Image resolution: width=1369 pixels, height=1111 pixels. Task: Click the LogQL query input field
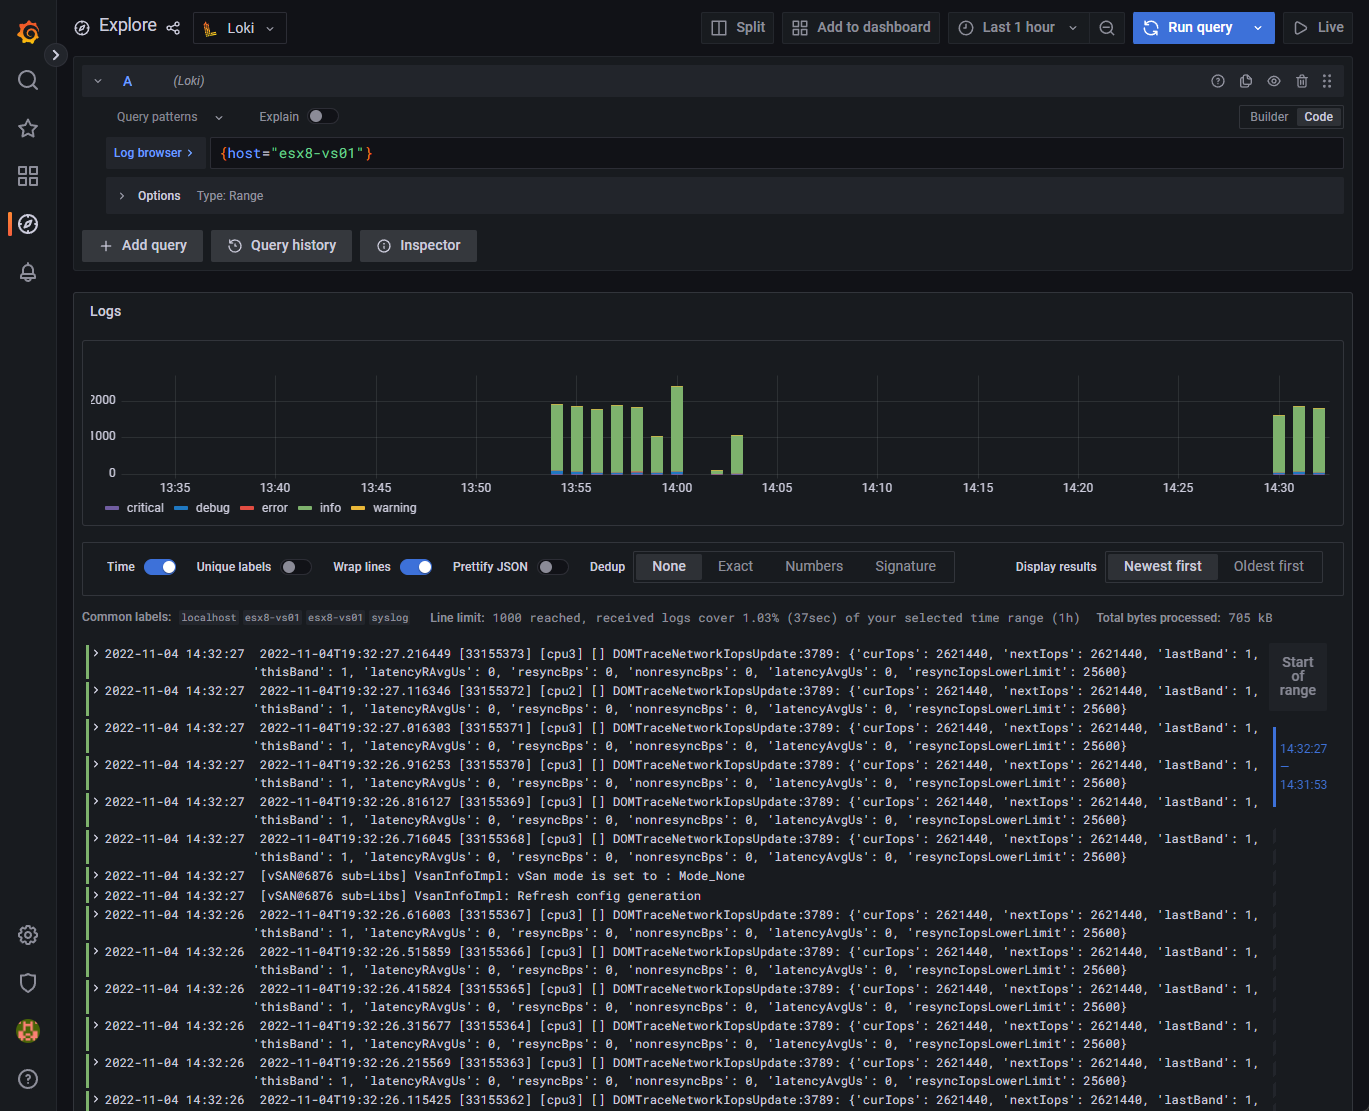point(776,153)
